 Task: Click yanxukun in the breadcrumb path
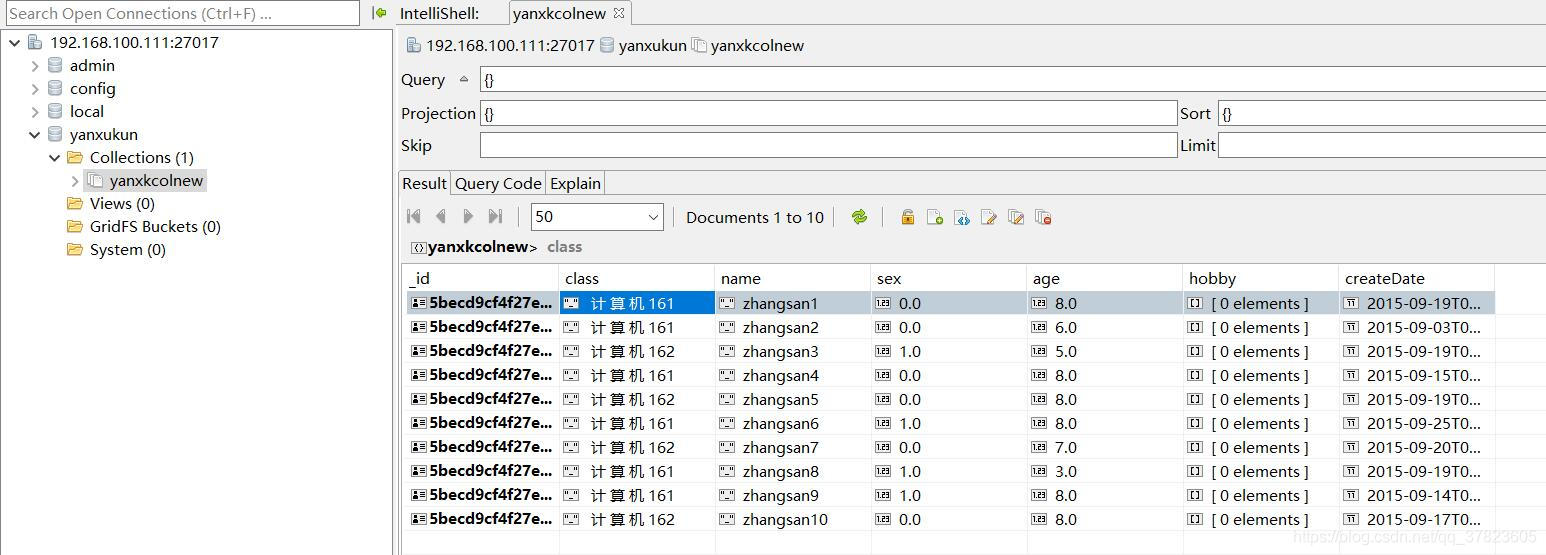pos(652,45)
